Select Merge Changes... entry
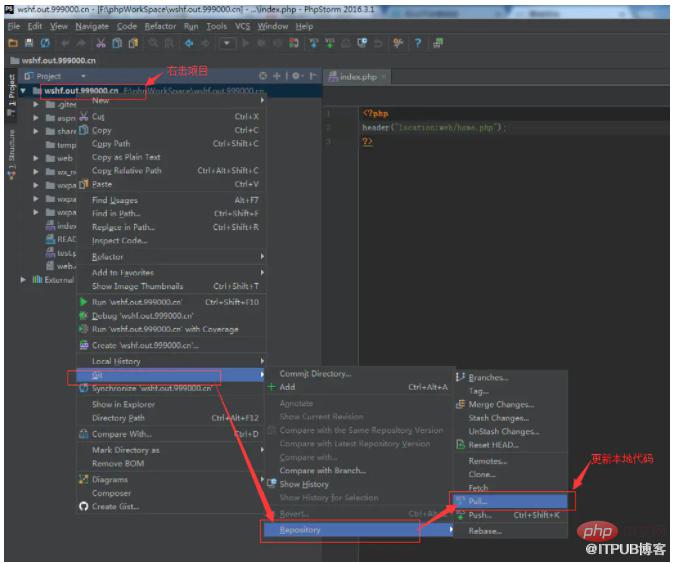676x564 pixels. coord(511,404)
